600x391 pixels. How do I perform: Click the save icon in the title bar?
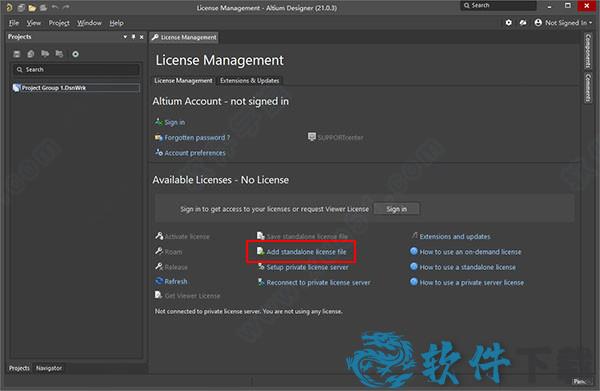[x=21, y=7]
